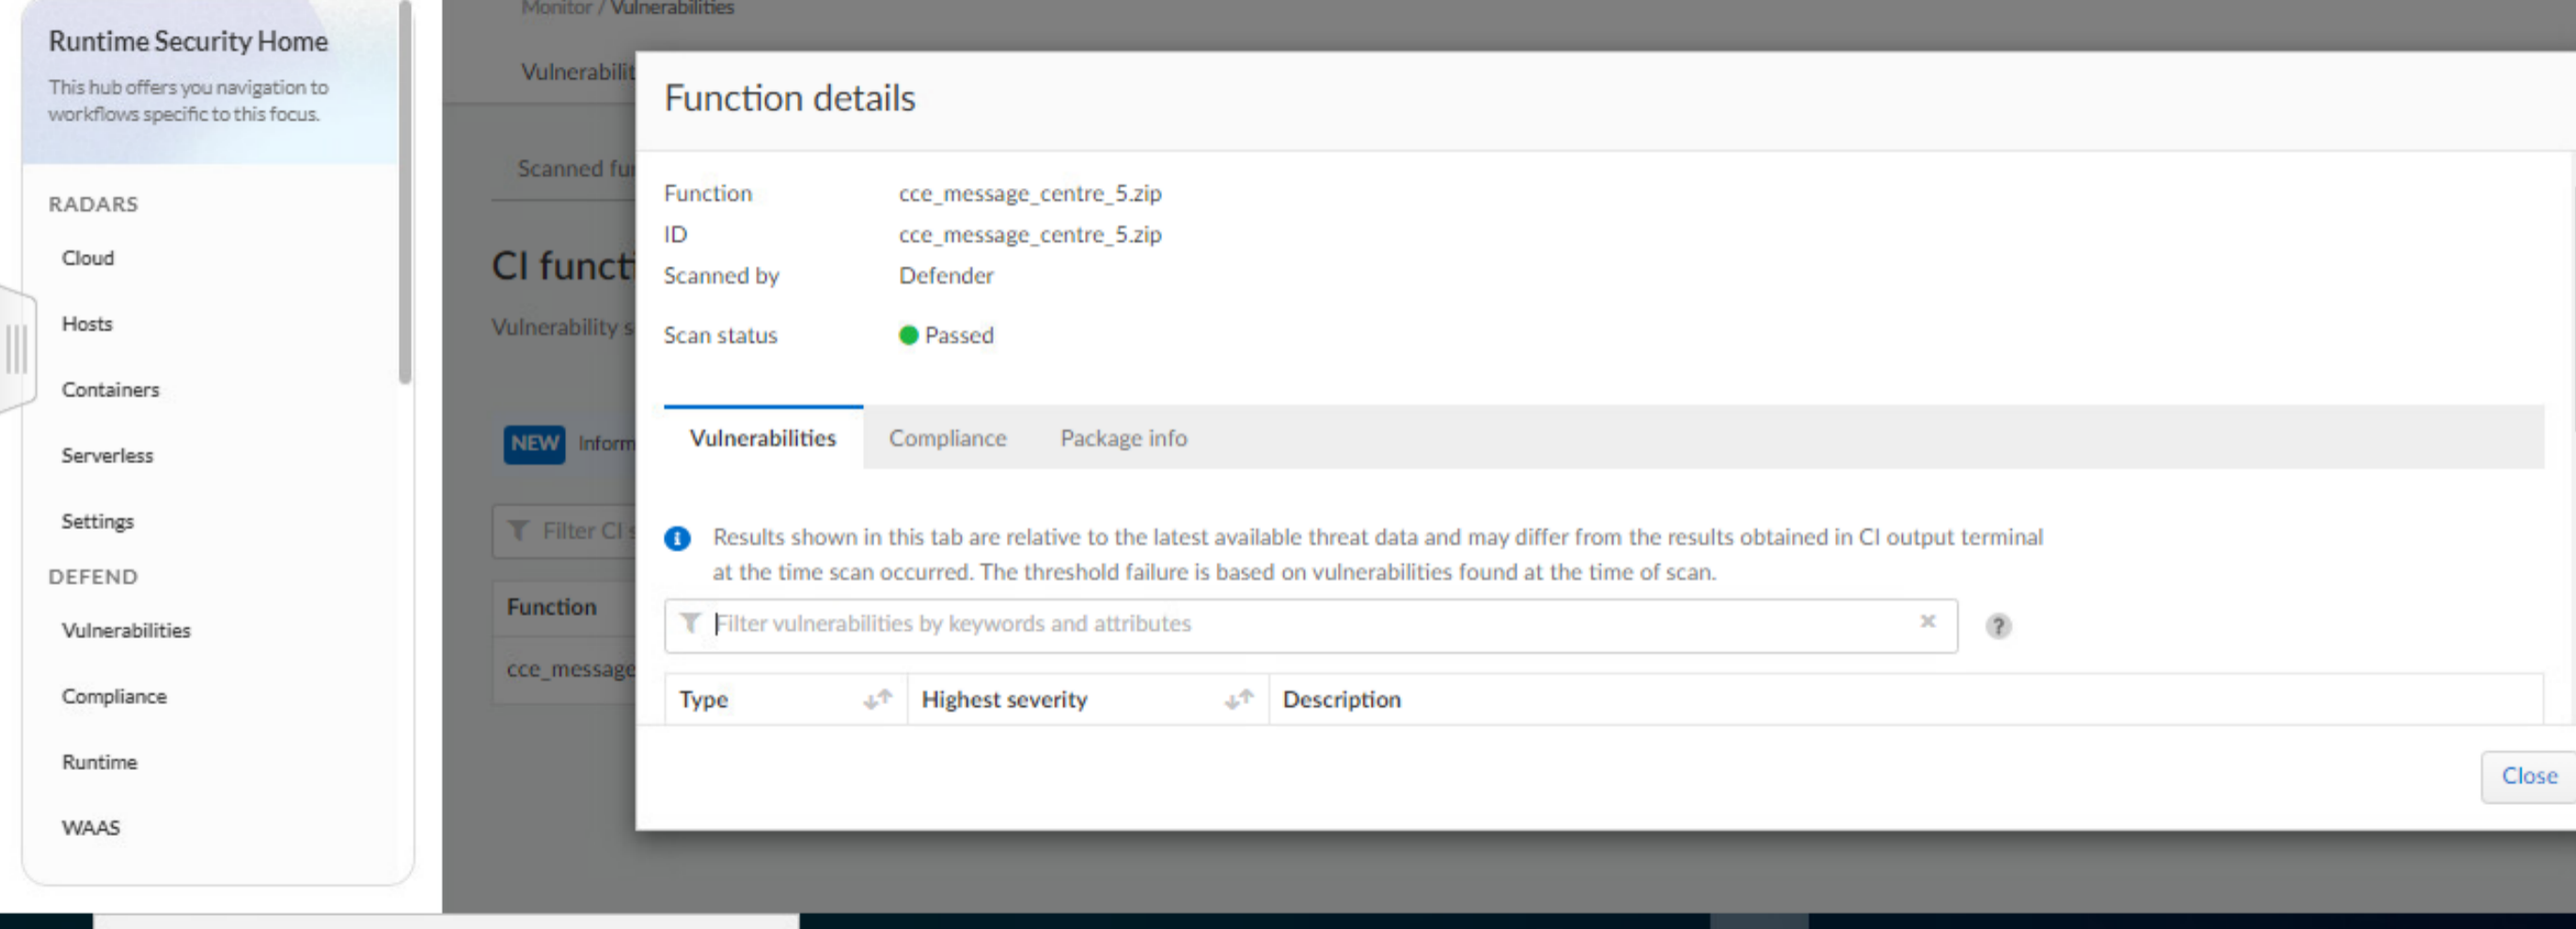
Task: Click the green Passed status indicator
Action: click(908, 335)
